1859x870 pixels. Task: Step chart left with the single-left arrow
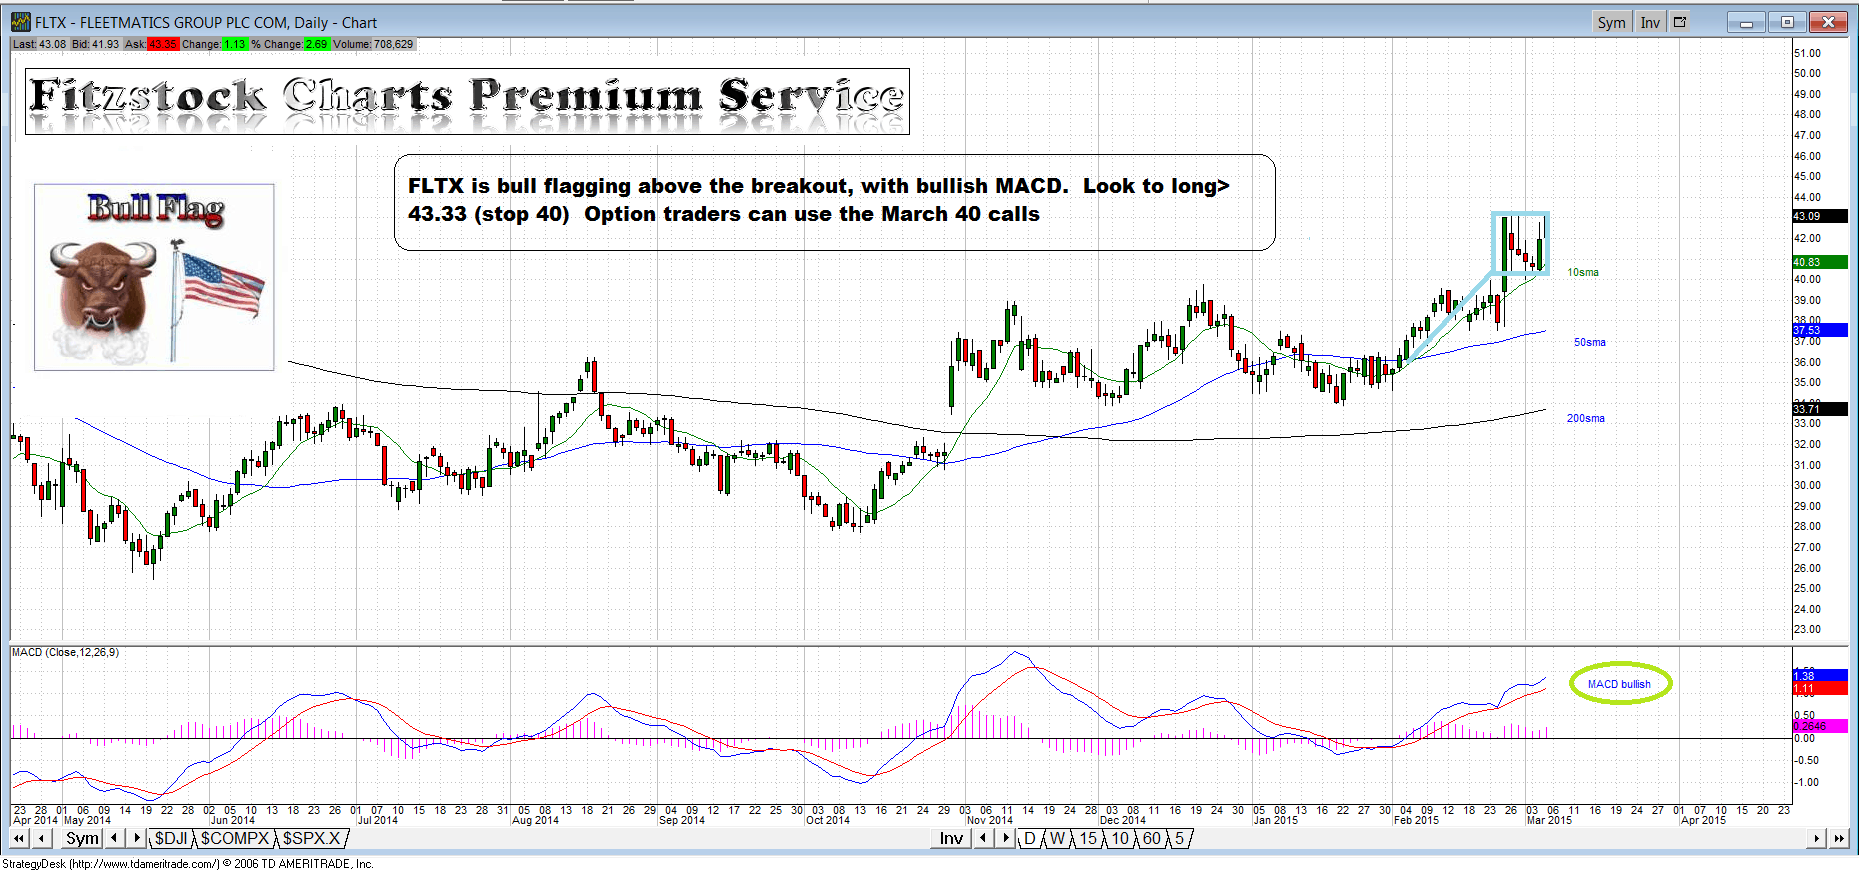click(42, 839)
